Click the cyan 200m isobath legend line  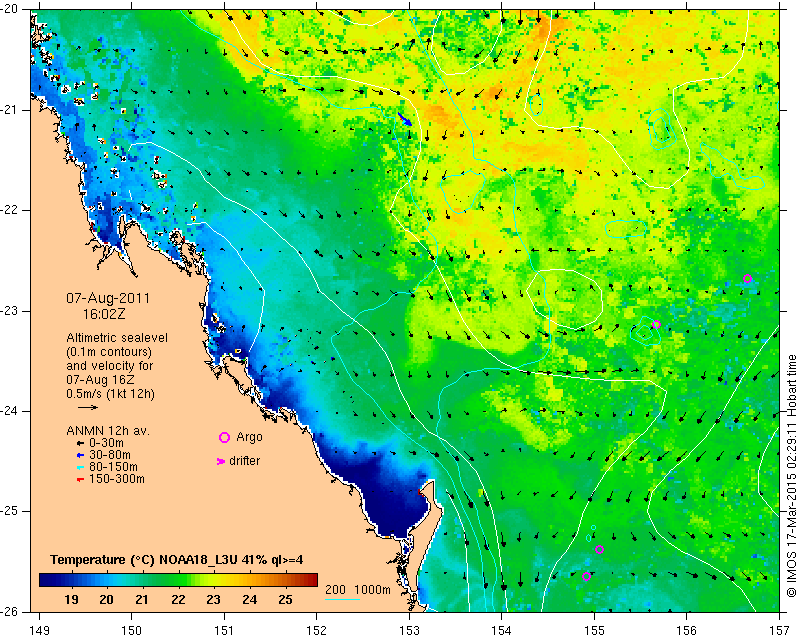342,599
